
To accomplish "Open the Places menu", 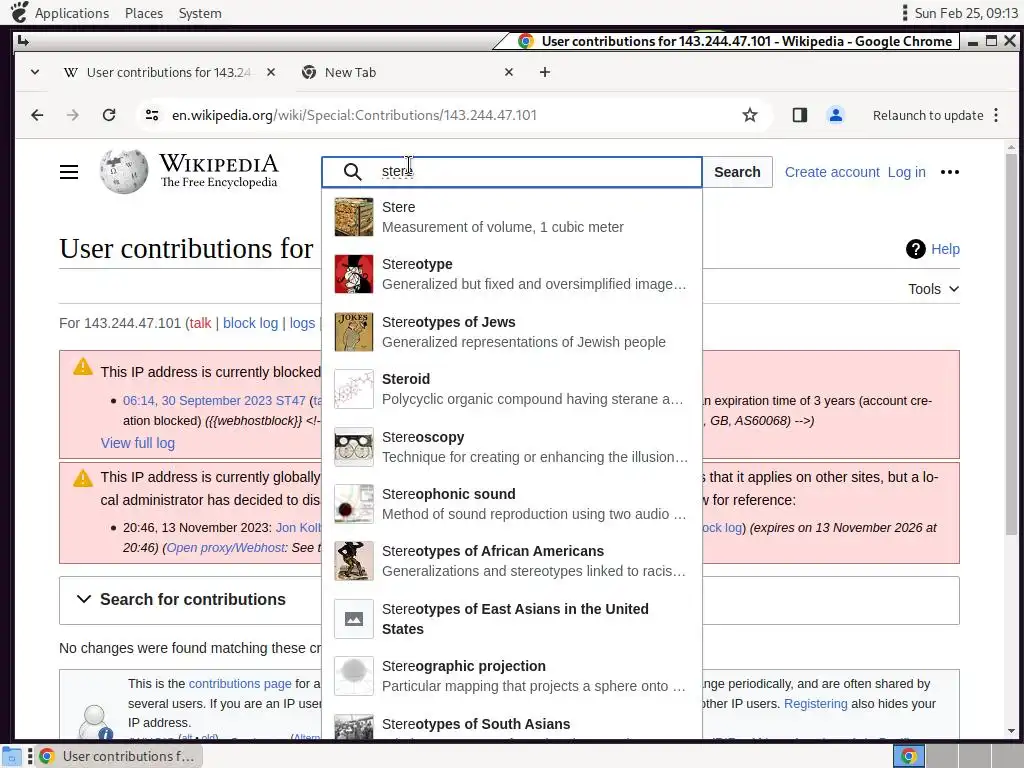I will (144, 13).
